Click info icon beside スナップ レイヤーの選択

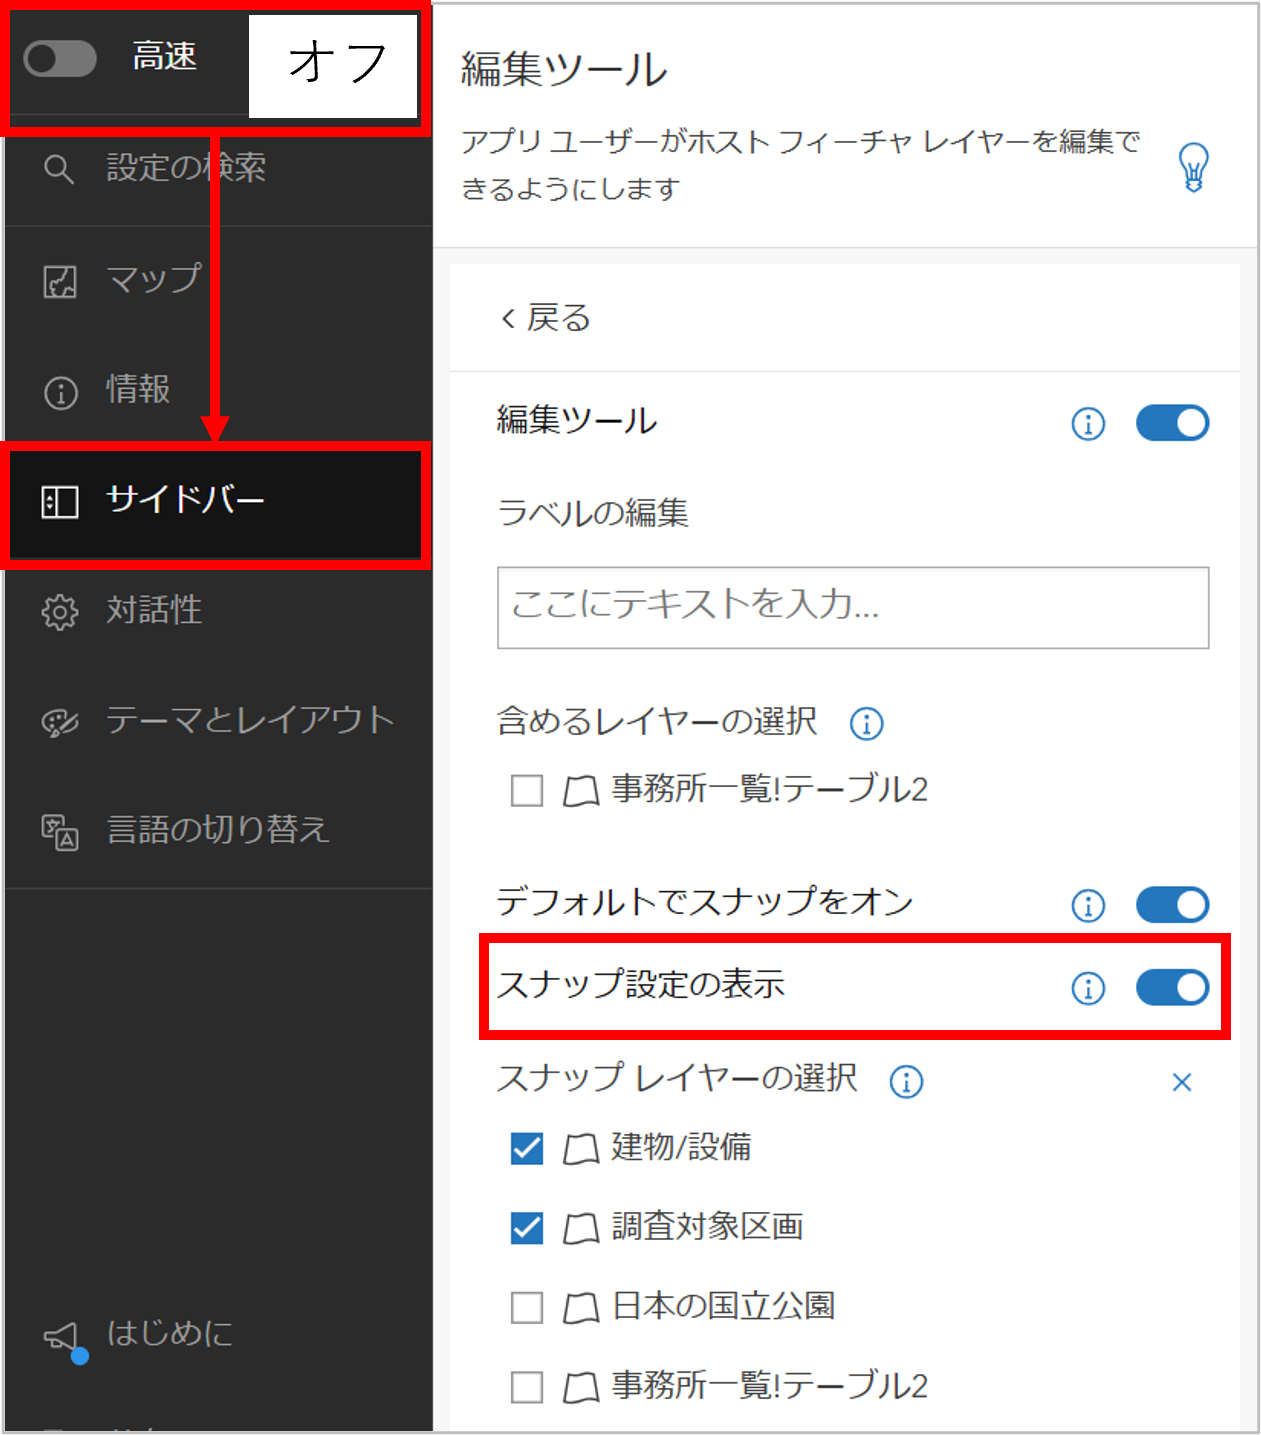tap(906, 1081)
